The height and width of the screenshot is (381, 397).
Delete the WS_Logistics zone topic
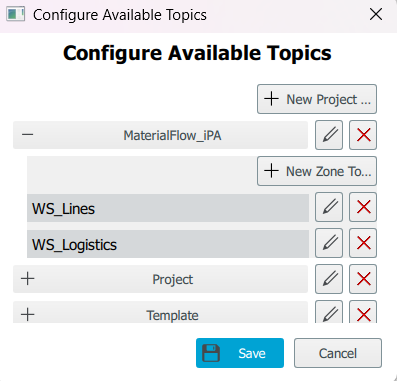(x=363, y=243)
